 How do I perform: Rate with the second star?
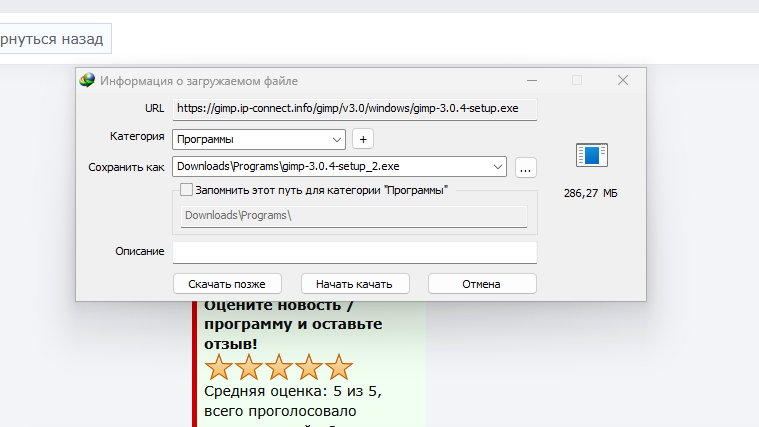(249, 366)
